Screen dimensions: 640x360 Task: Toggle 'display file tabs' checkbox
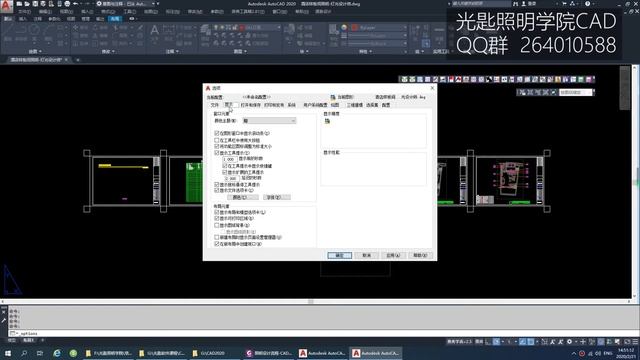217,190
